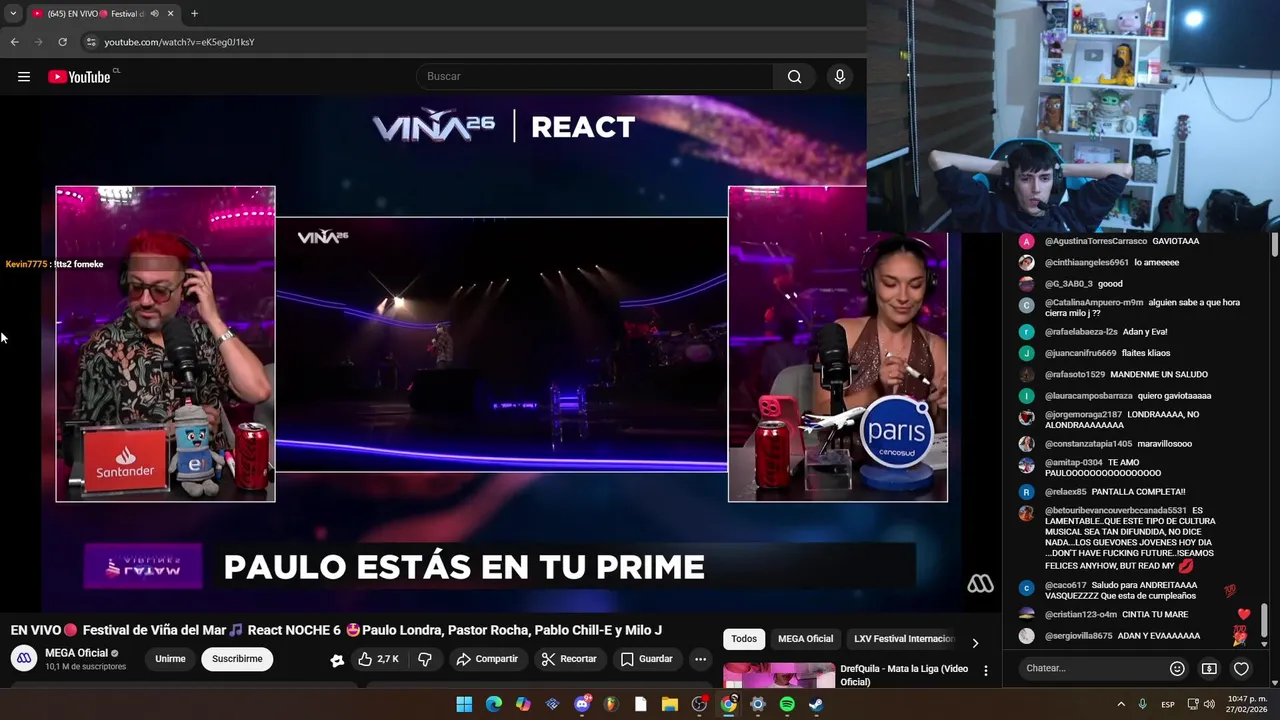
Task: Send a heart reaction in chat
Action: [1241, 668]
